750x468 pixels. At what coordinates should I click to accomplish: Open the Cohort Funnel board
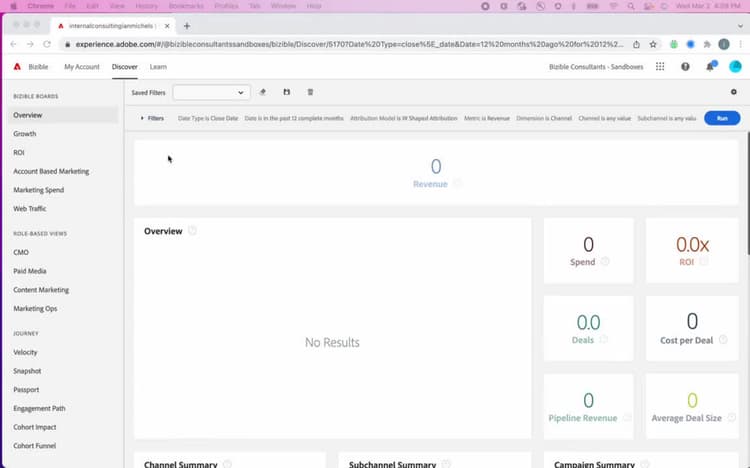coord(35,446)
